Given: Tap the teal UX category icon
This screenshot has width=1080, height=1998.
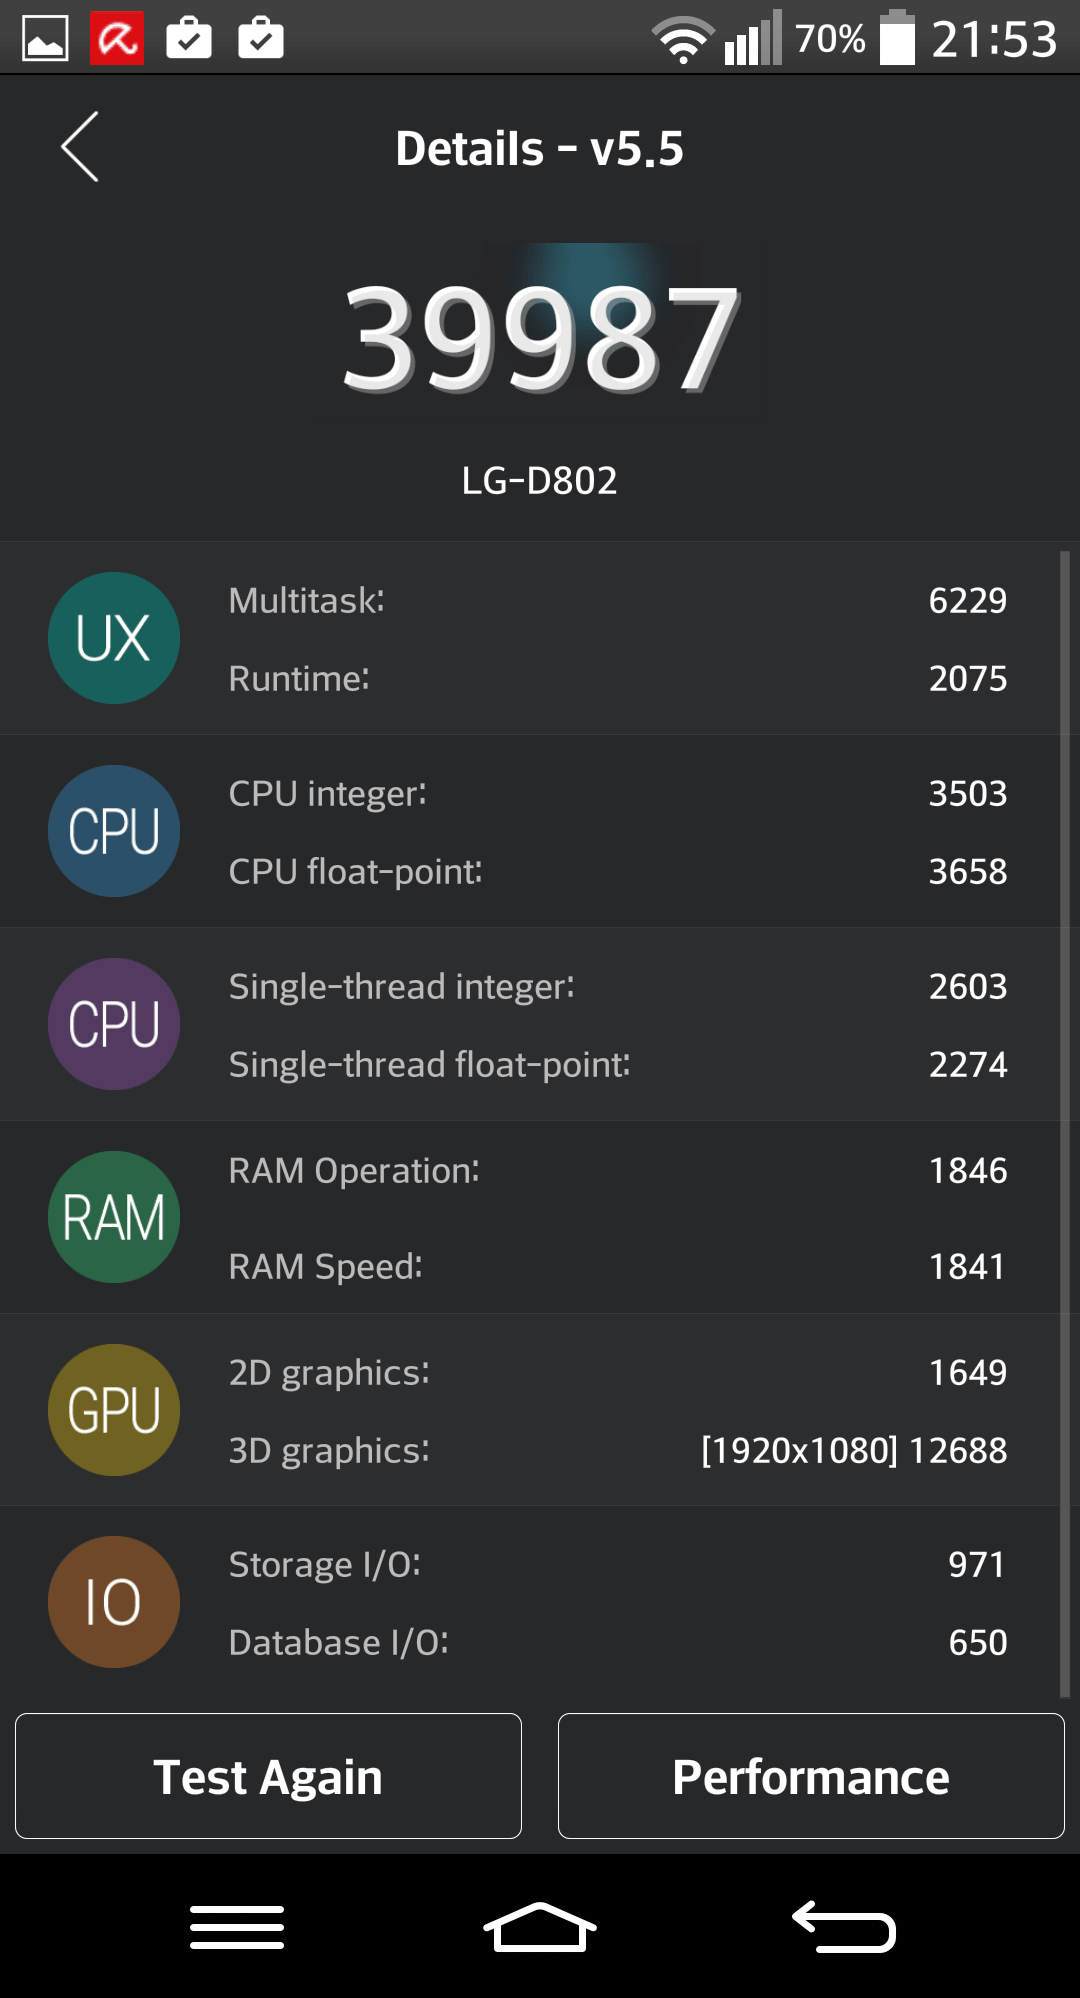Looking at the screenshot, I should 114,638.
